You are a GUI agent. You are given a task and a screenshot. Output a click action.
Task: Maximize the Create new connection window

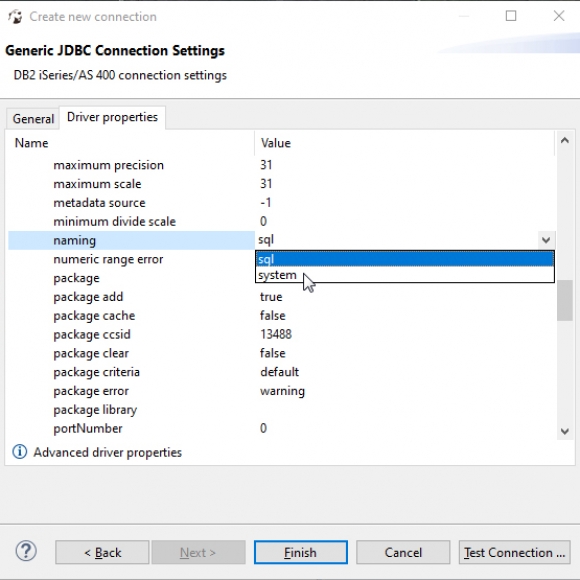tap(511, 16)
